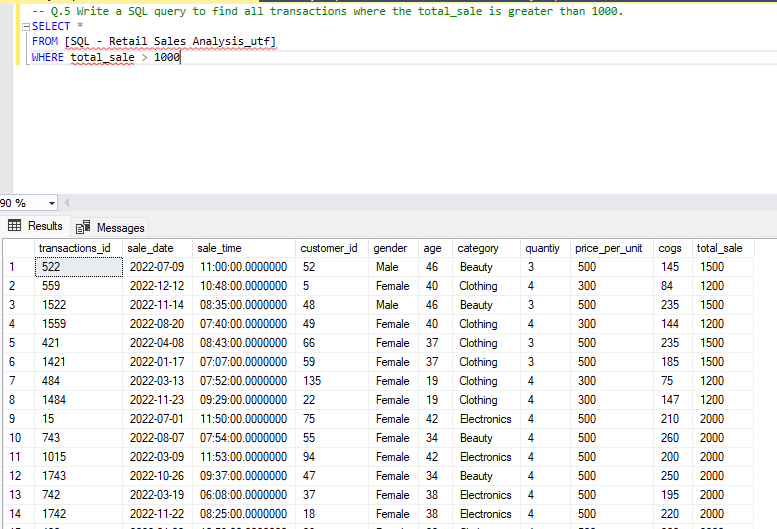Select the sale date 2022-08-20 cell
Viewport: 777px width, 529px height.
click(158, 324)
